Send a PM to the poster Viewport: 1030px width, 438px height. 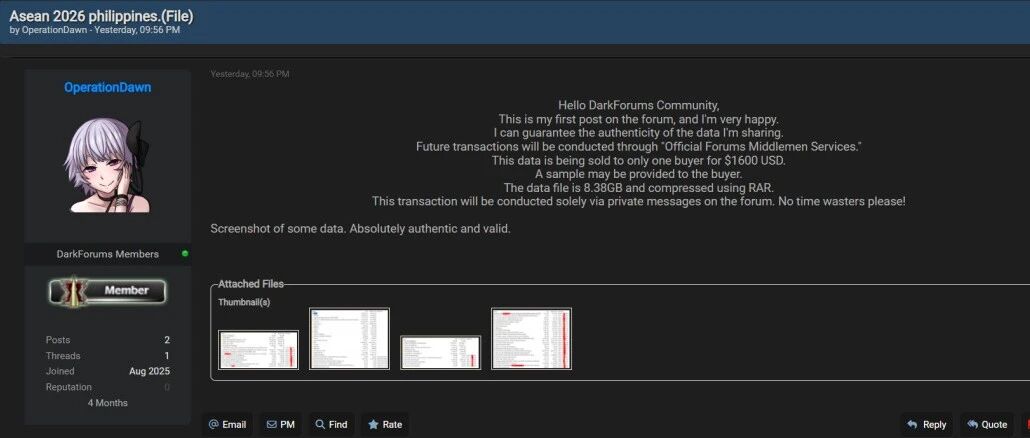pos(280,424)
